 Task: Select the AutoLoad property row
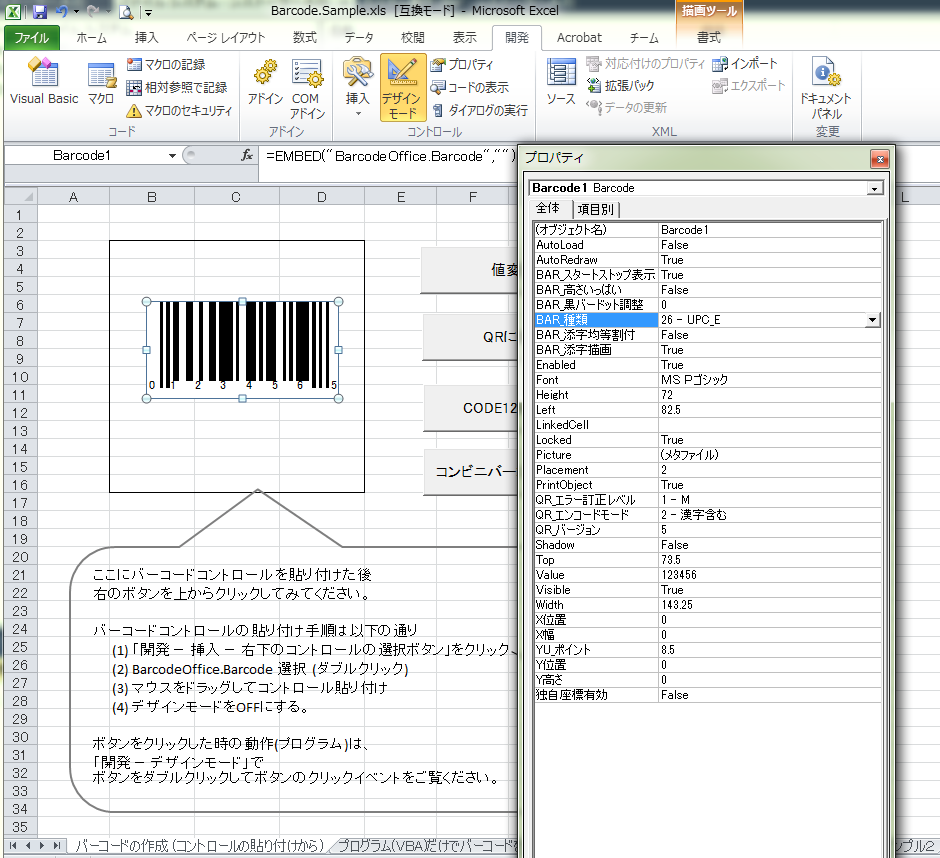coord(707,245)
